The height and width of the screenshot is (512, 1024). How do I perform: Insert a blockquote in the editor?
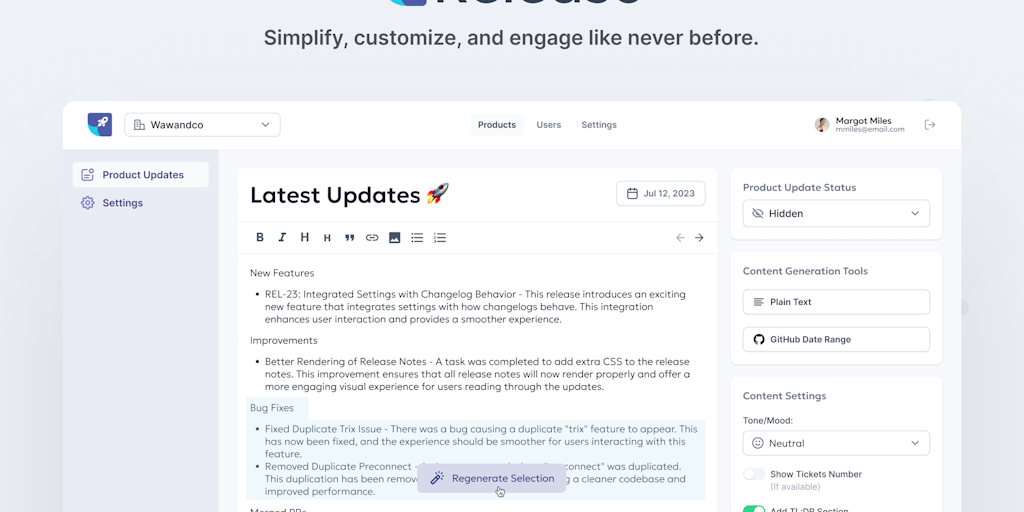pos(350,238)
